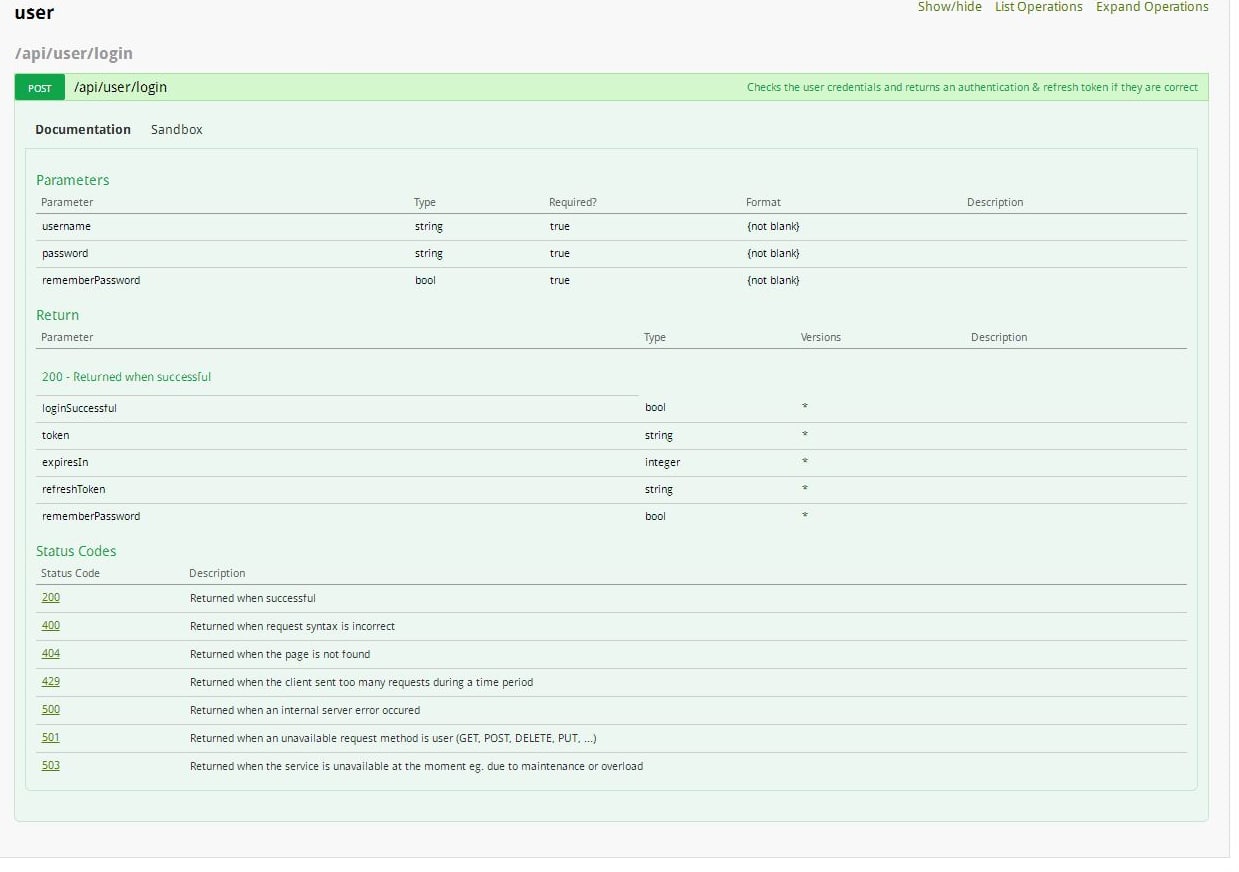Open status code 400 link
This screenshot has width=1239, height=872.
[x=50, y=626]
